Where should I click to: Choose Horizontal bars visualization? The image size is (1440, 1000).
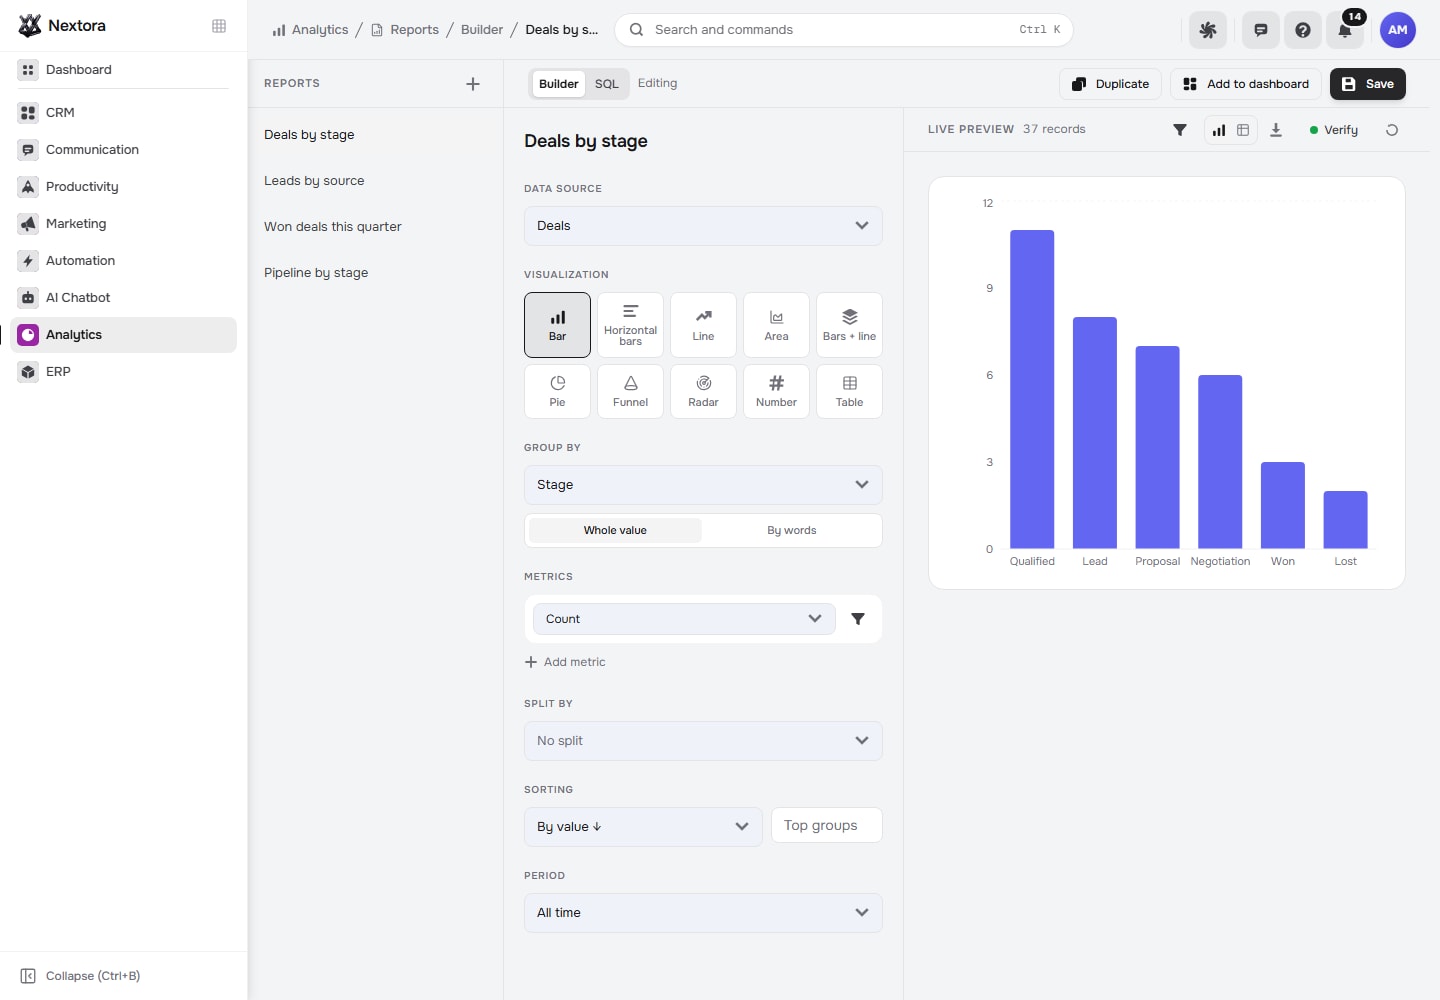point(630,325)
